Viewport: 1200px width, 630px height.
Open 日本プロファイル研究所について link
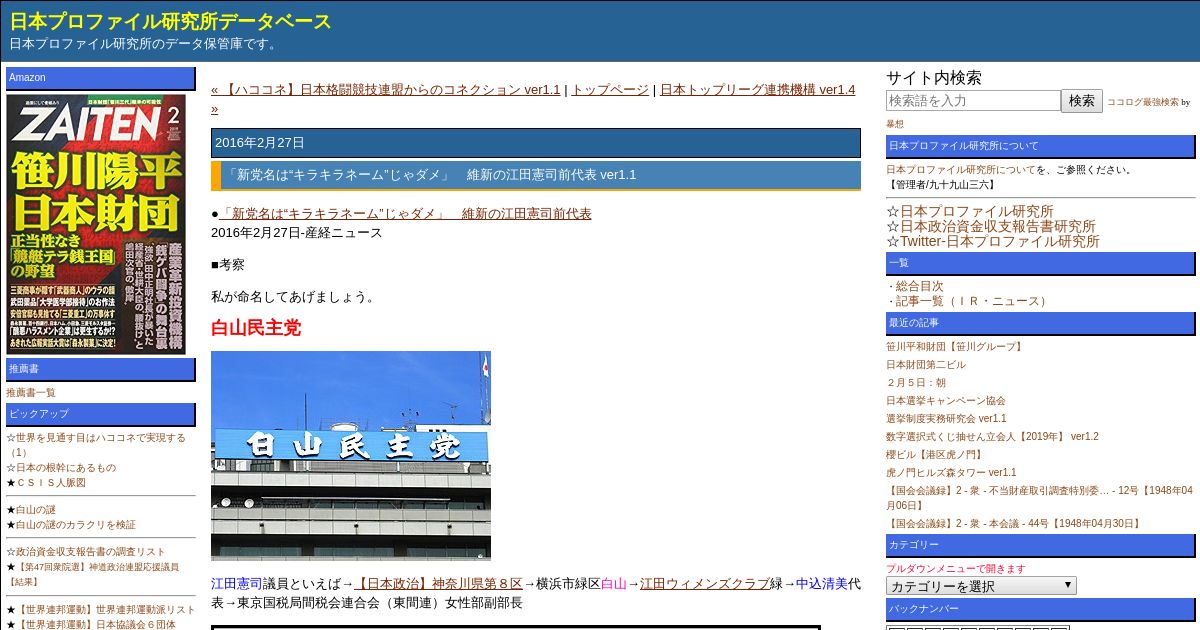(x=961, y=170)
